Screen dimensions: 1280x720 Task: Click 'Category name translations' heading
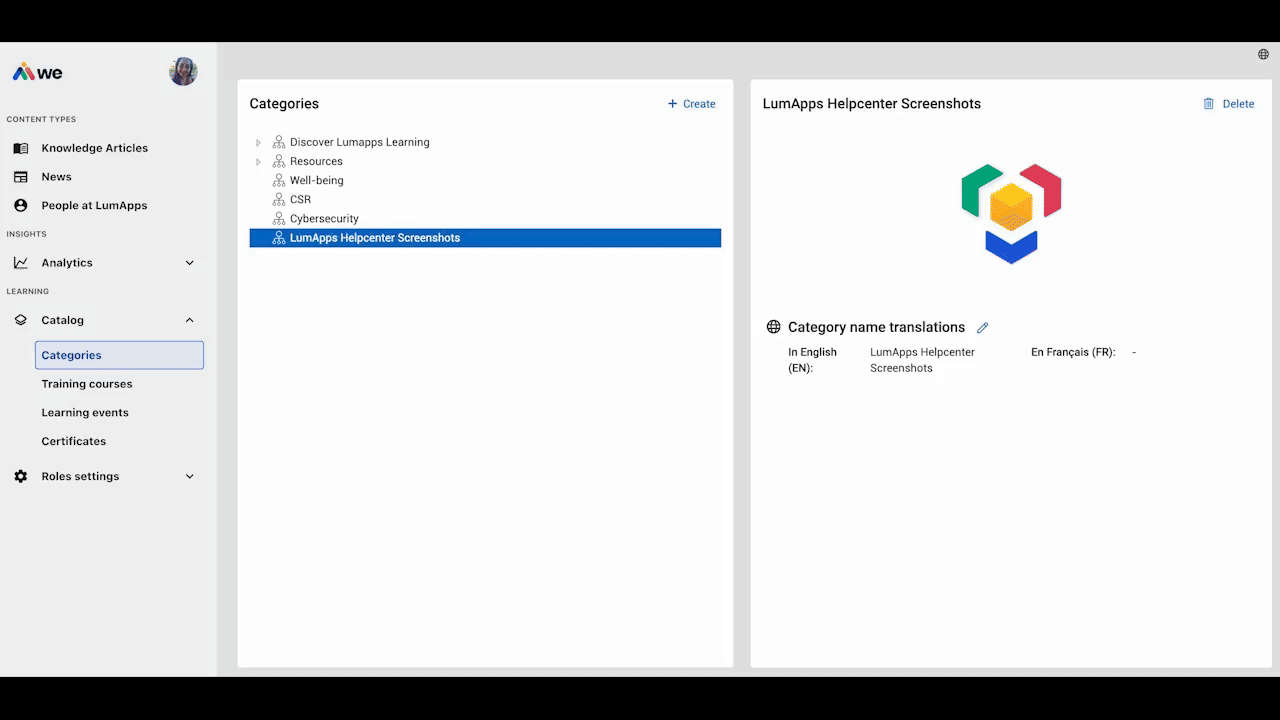(876, 327)
